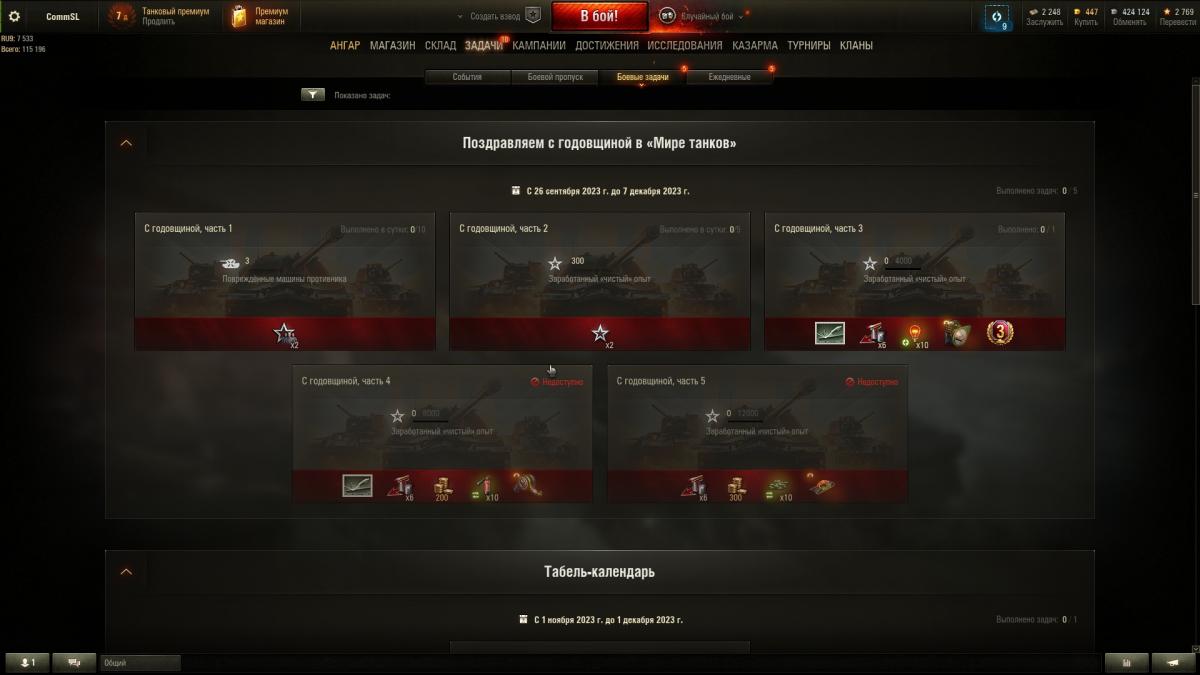Collapse the anniversary congratulations section
1200x675 pixels.
pyautogui.click(x=126, y=143)
